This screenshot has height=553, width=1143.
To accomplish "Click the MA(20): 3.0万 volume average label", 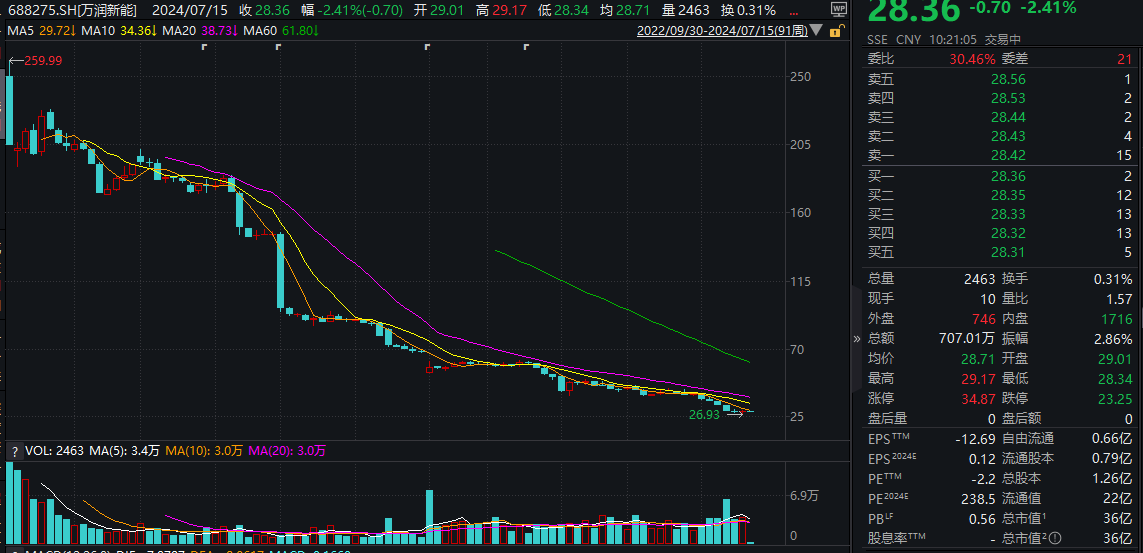I will [287, 451].
